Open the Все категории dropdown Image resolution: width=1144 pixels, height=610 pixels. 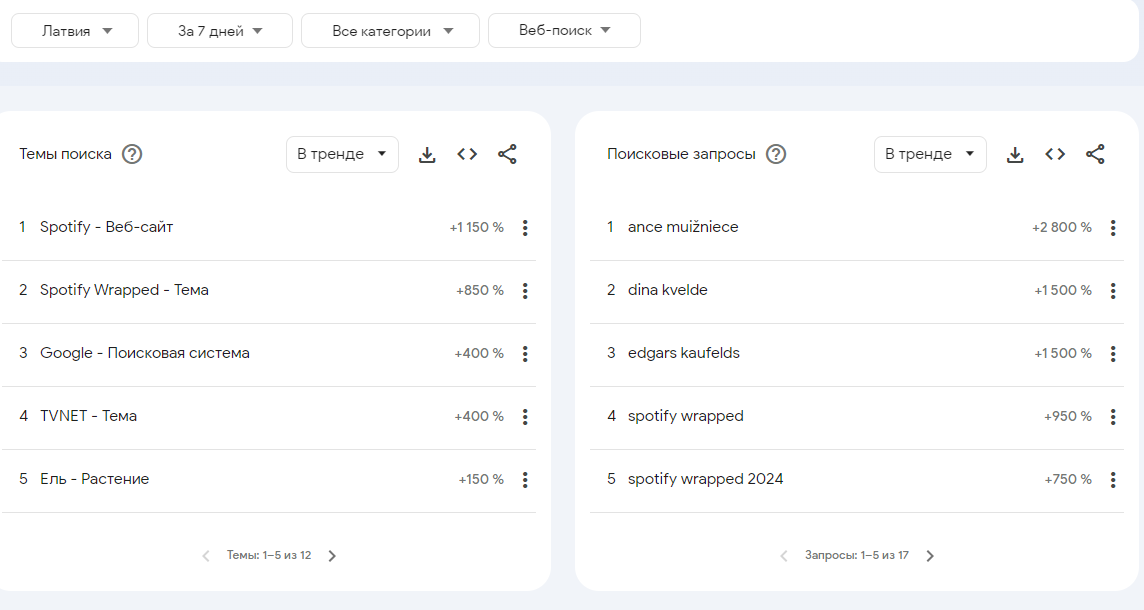click(390, 31)
